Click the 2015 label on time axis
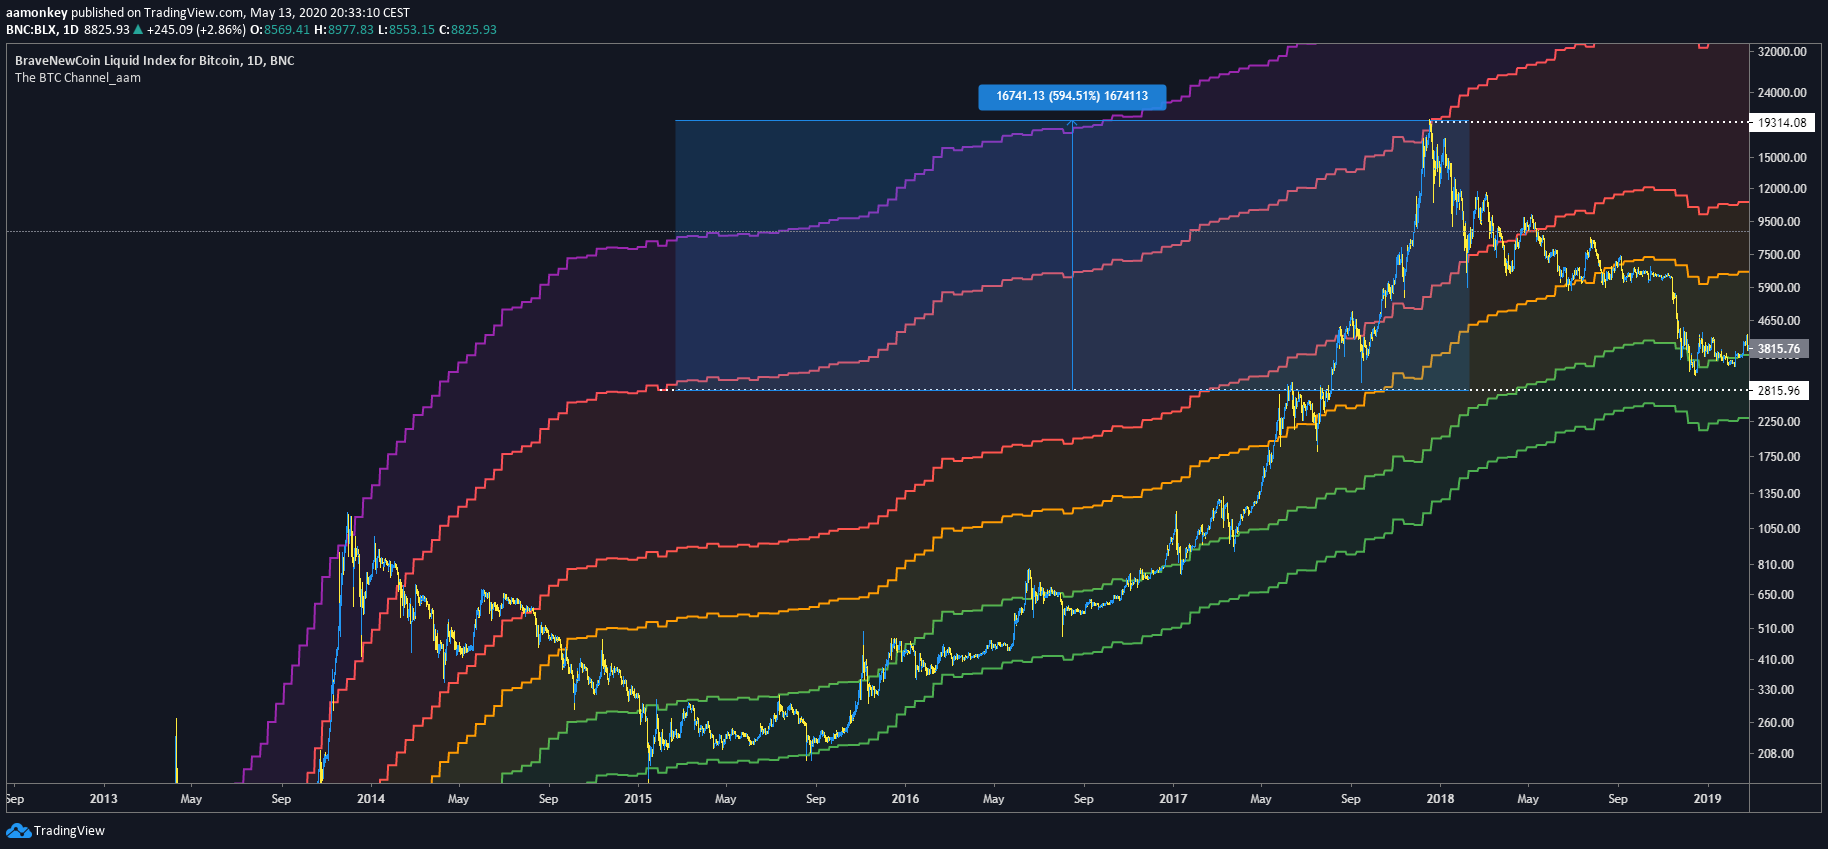 coord(638,799)
